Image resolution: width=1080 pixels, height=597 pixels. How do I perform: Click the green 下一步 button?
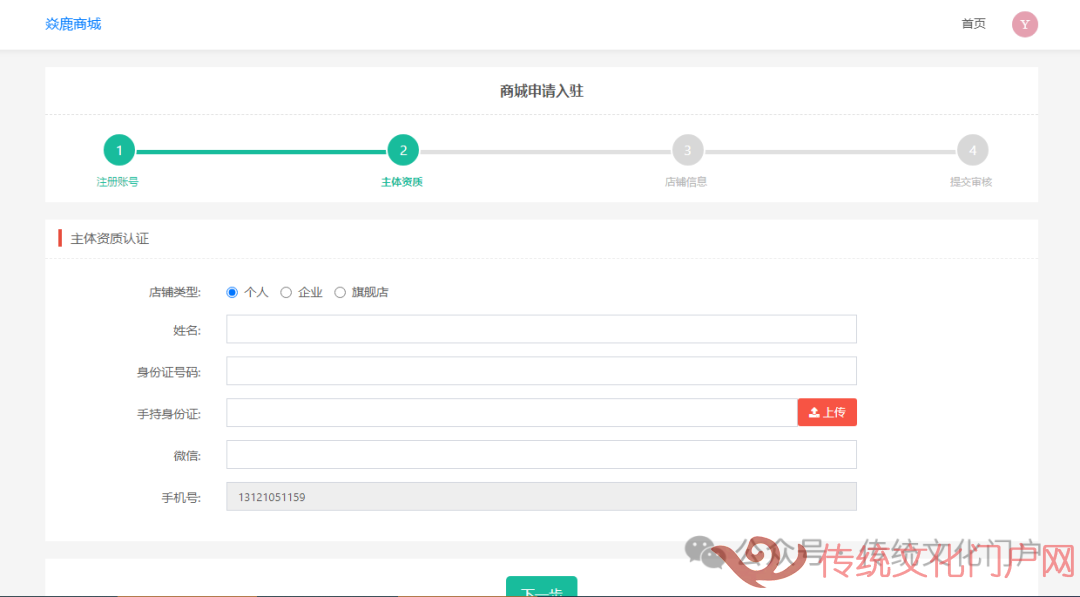point(541,587)
